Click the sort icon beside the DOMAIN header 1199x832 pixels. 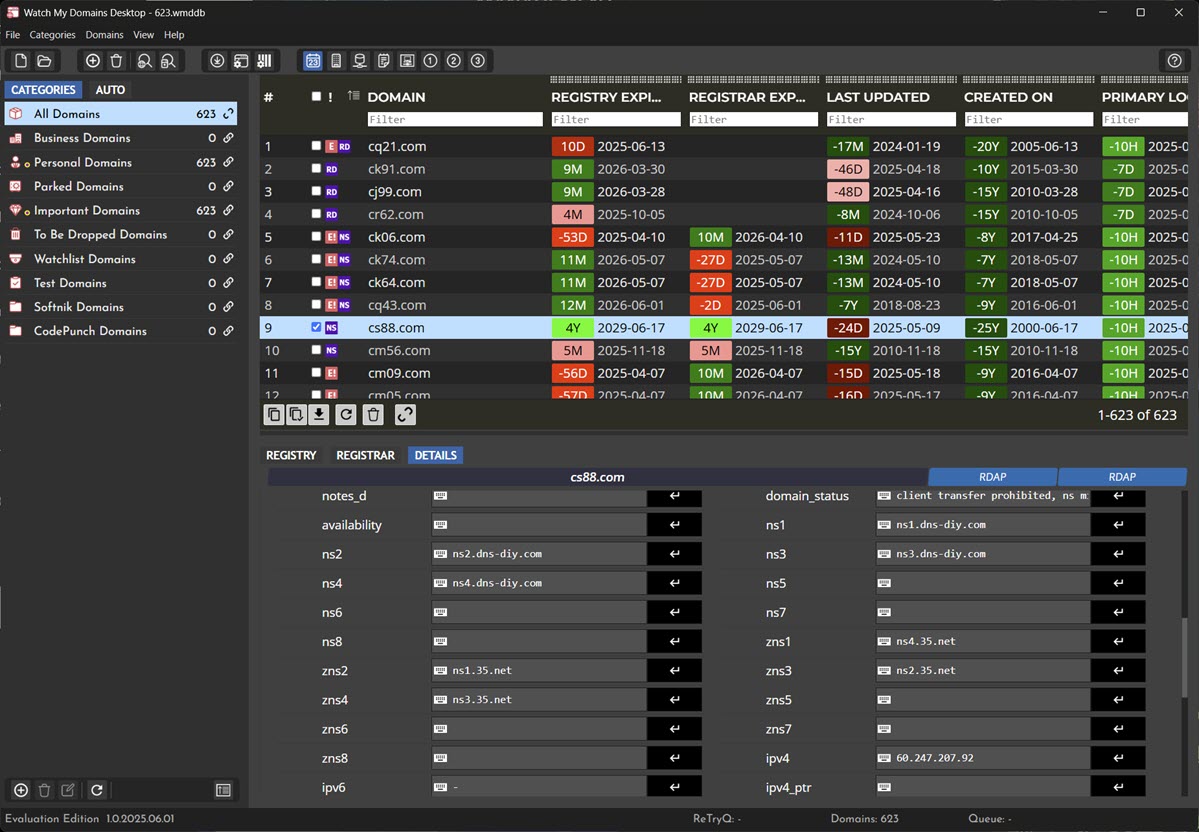(x=353, y=96)
